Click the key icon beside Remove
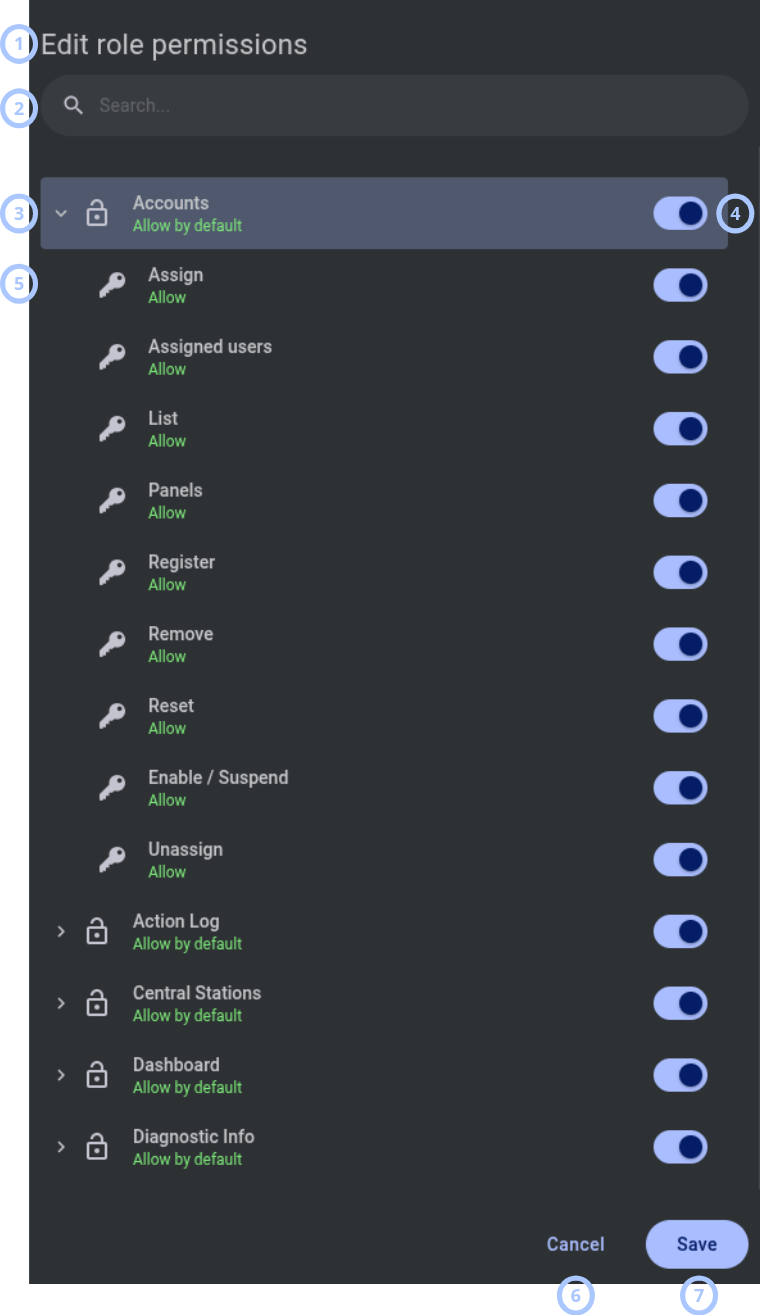 point(112,645)
